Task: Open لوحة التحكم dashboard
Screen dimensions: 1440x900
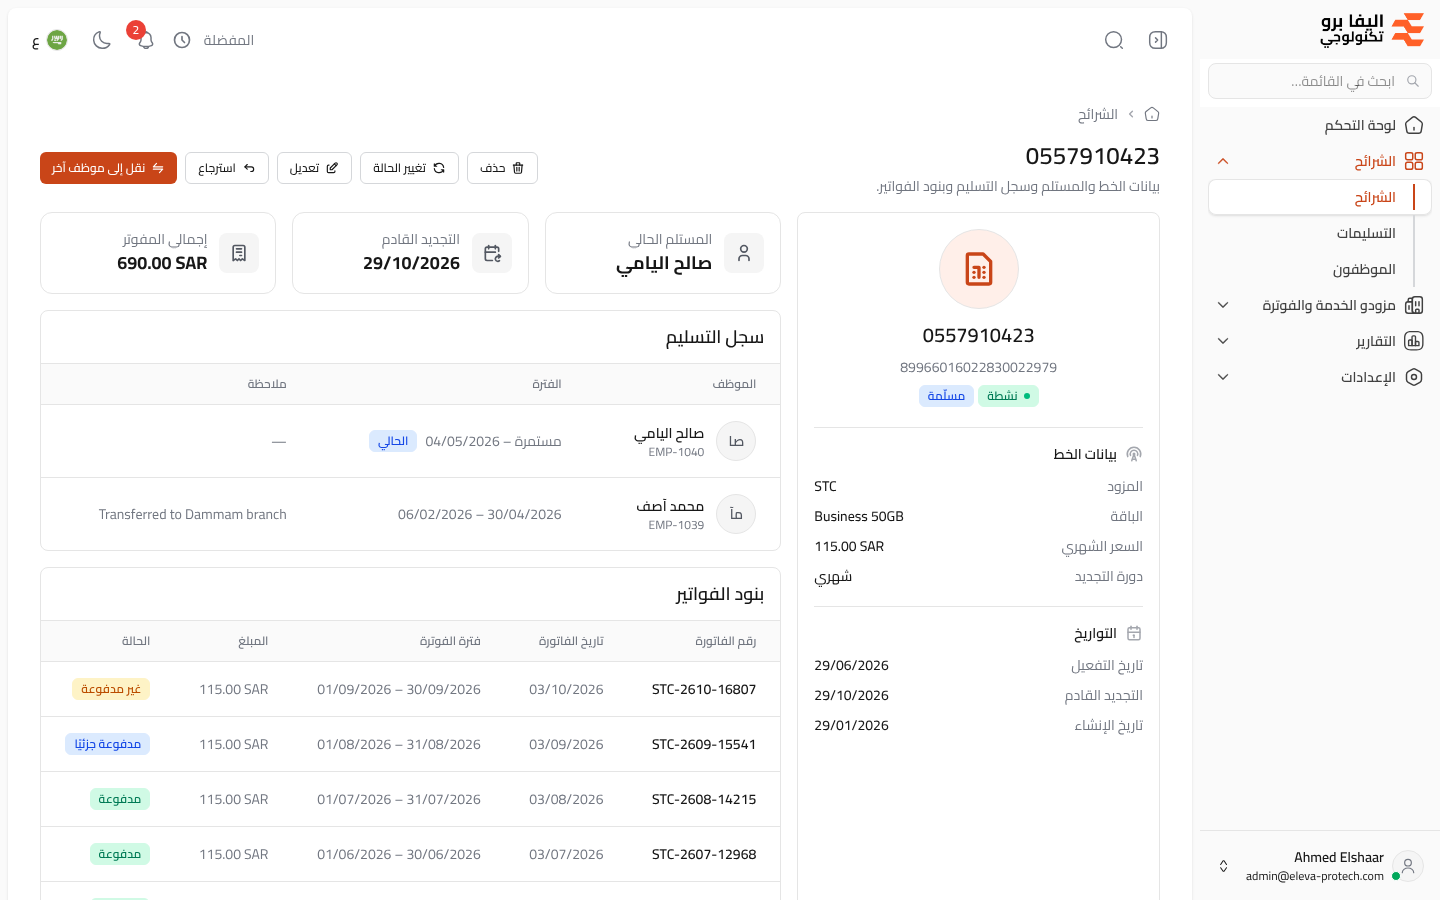Action: pyautogui.click(x=1320, y=125)
